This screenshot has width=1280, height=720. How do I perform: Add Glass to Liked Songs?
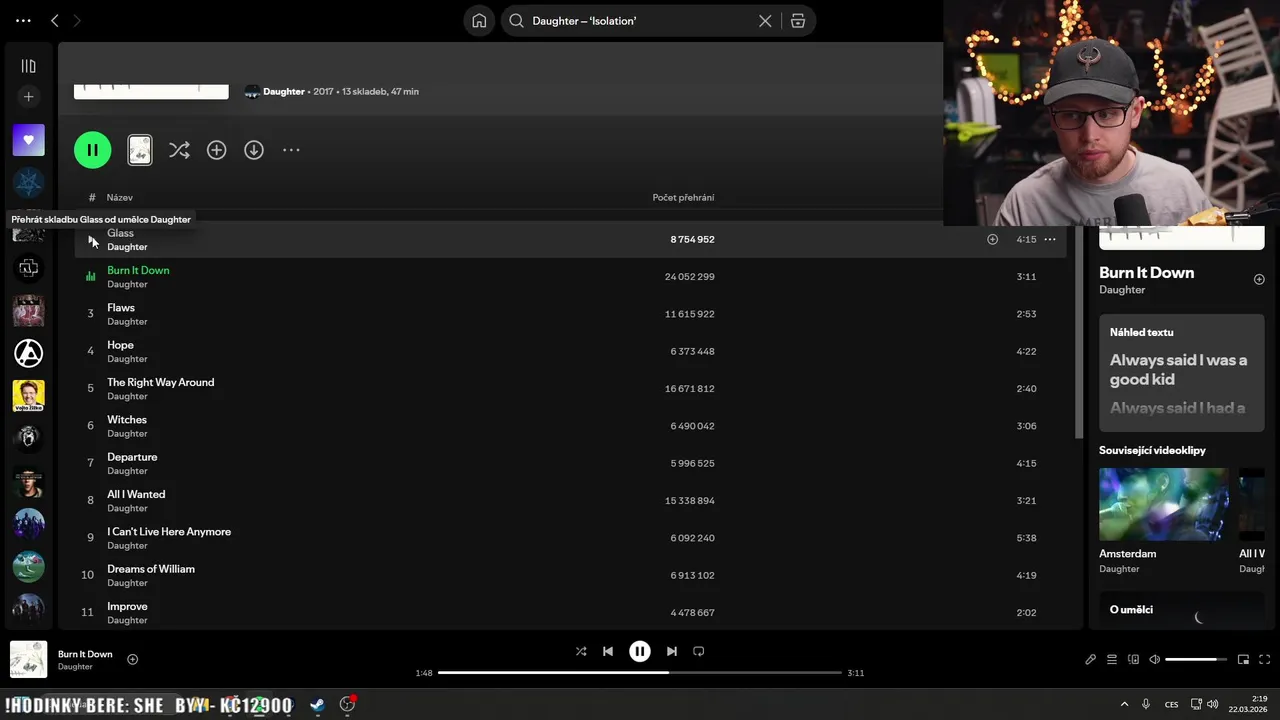(992, 240)
